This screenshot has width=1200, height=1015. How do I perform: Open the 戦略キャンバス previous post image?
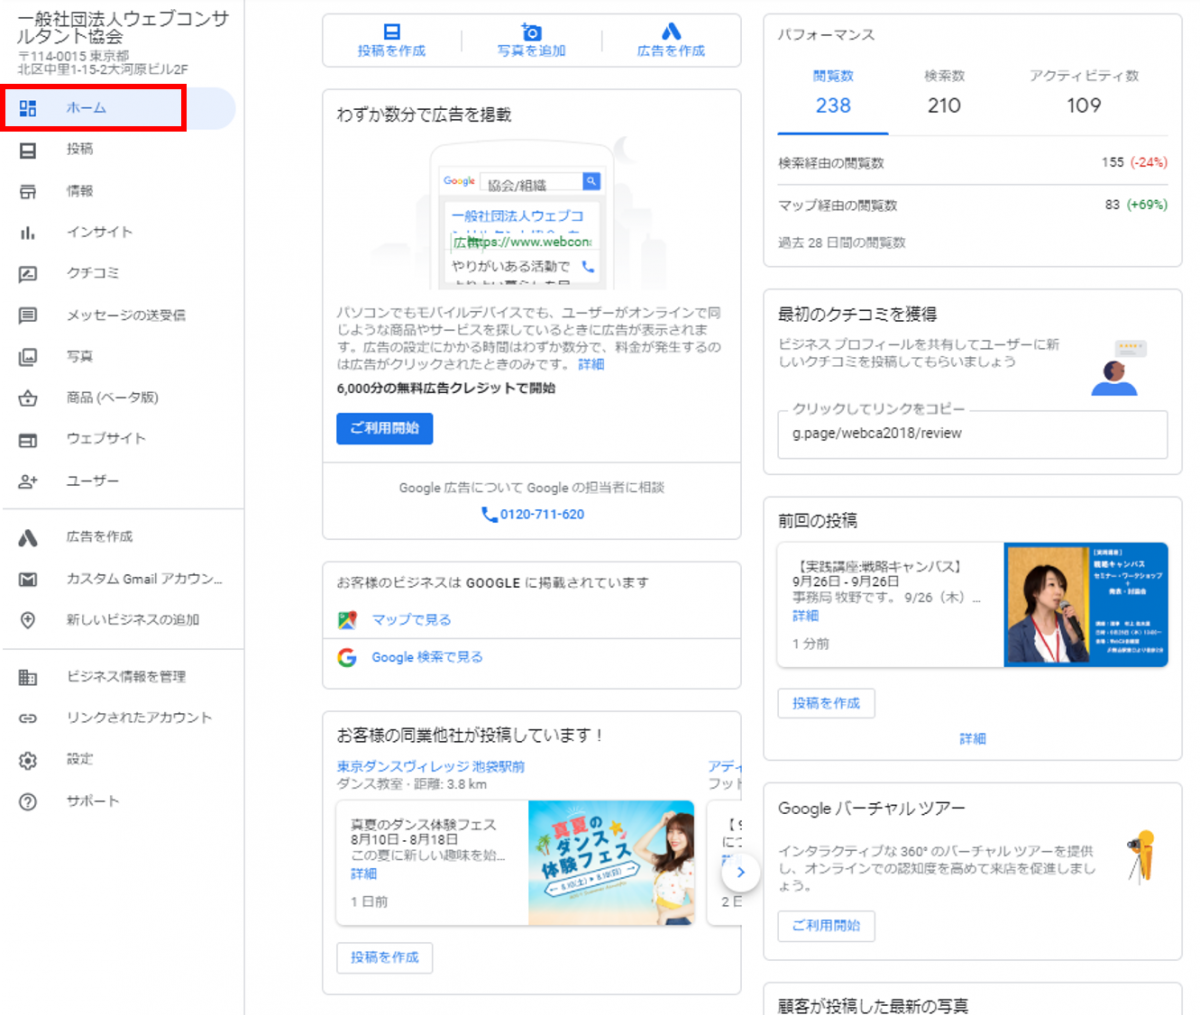1086,604
